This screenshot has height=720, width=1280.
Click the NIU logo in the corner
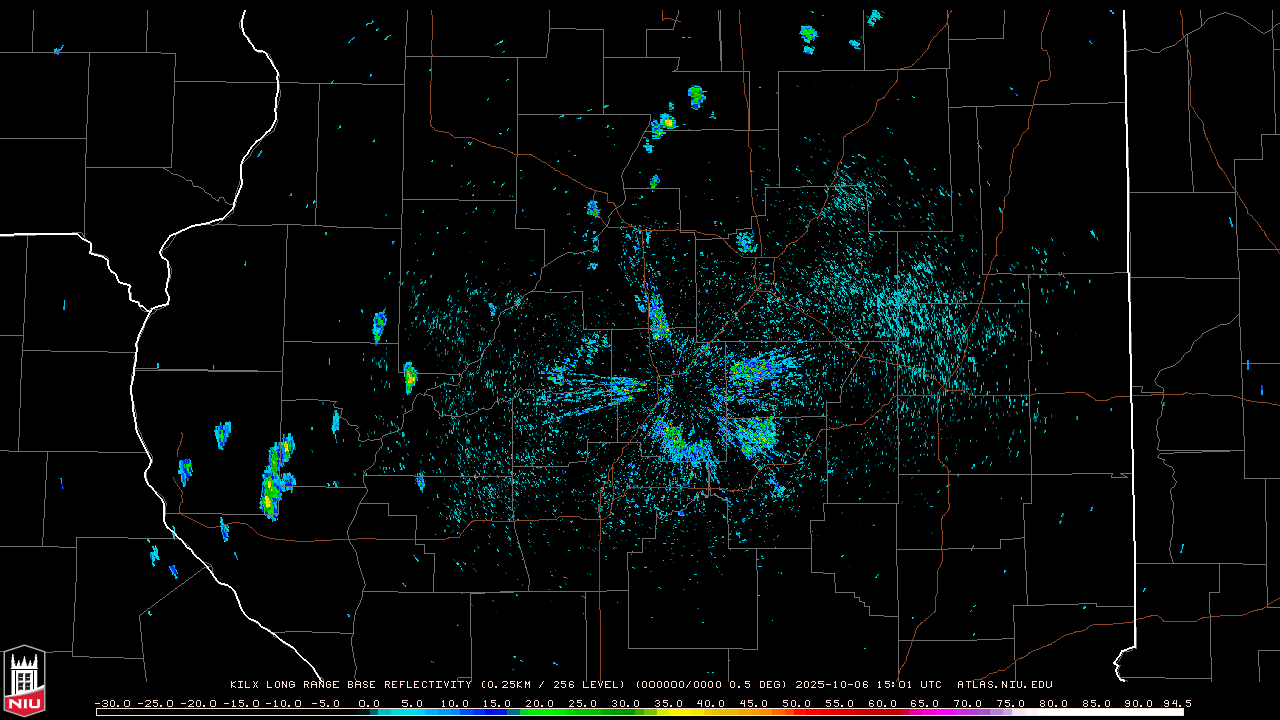(x=24, y=682)
